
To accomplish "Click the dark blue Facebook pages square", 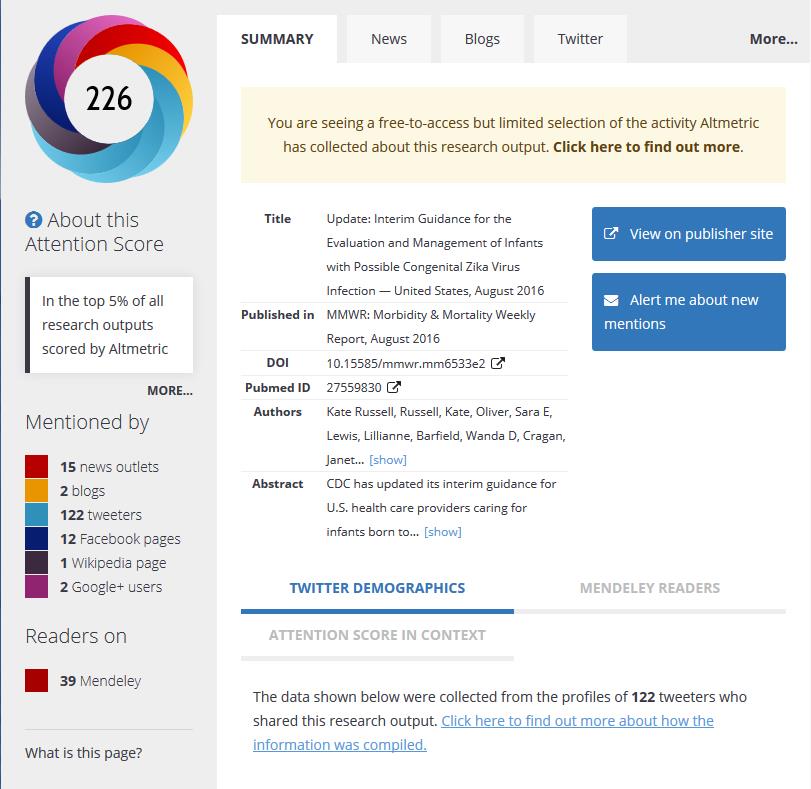I will (x=37, y=539).
